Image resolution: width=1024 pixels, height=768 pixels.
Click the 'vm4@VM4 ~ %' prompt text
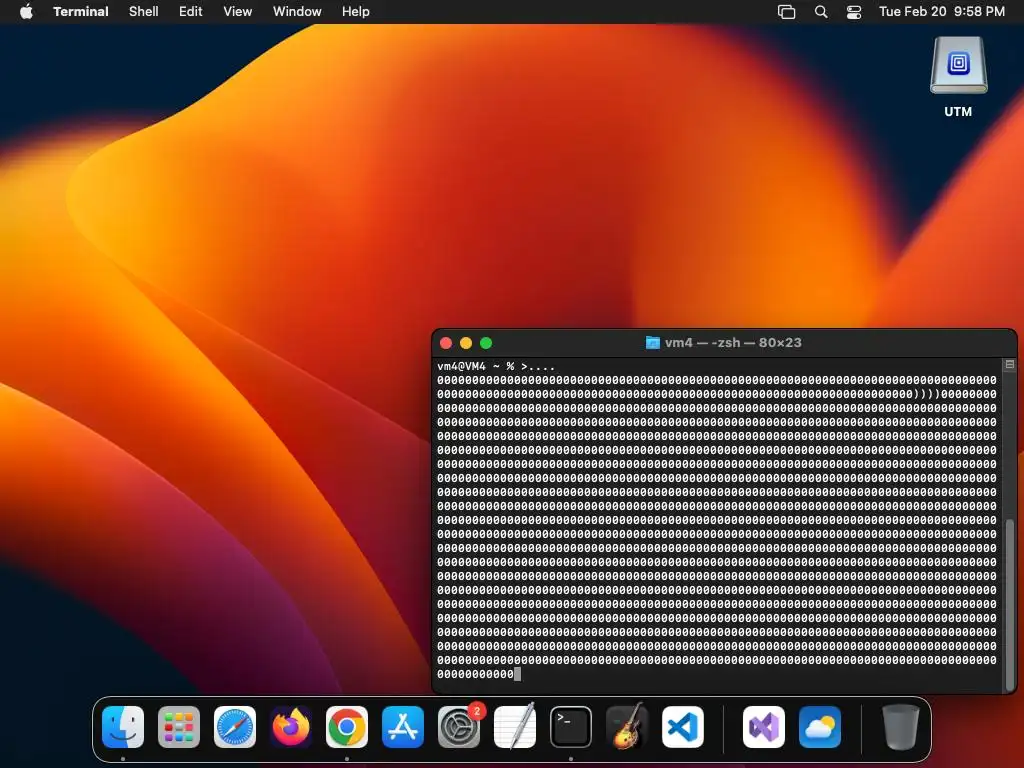click(x=475, y=366)
